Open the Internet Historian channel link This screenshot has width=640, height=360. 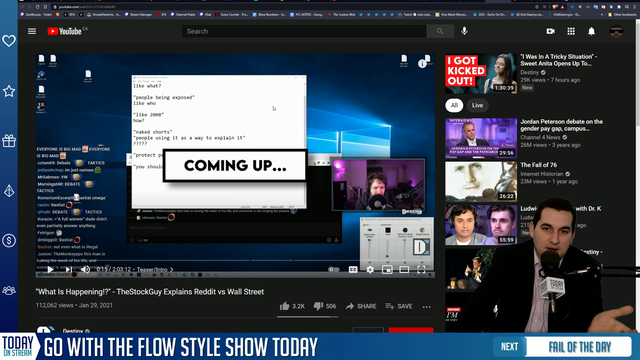[542, 174]
